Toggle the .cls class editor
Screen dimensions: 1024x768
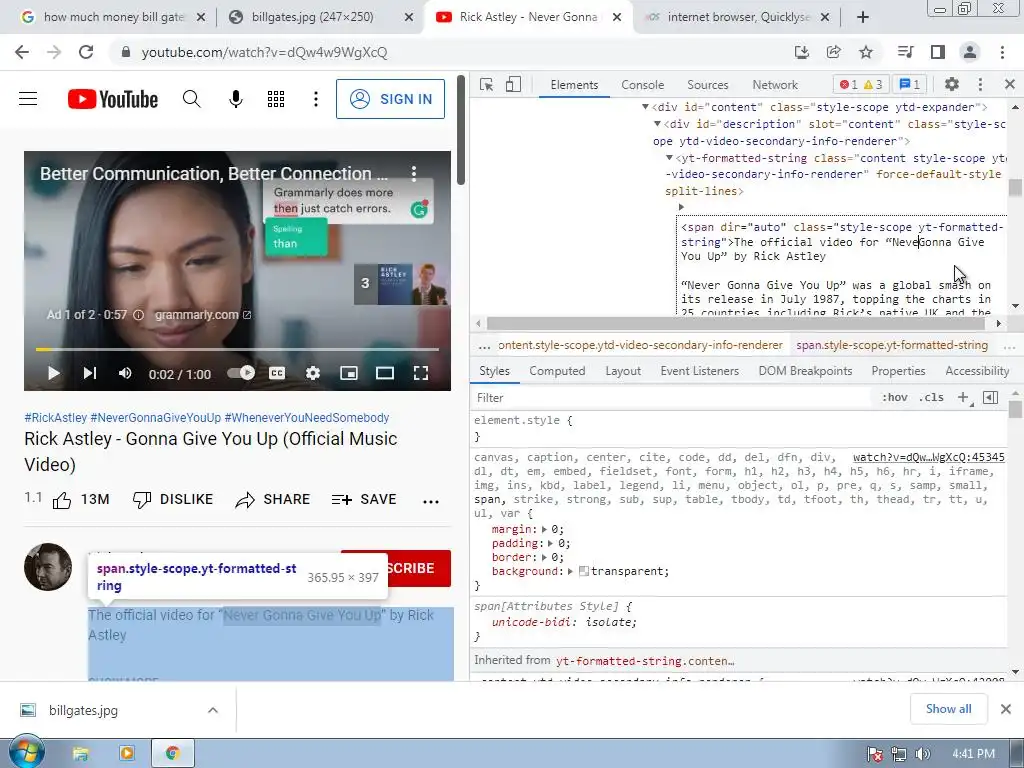[931, 397]
